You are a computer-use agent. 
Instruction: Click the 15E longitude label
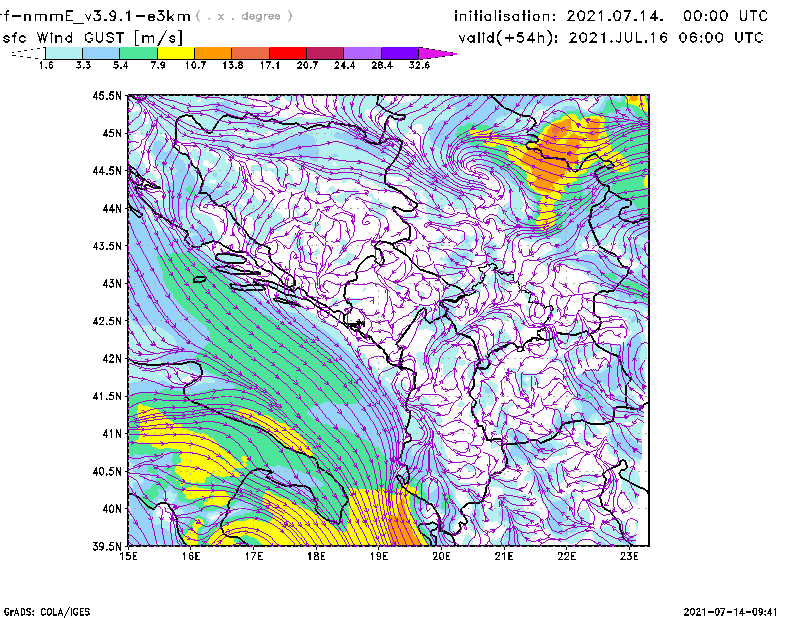pyautogui.click(x=128, y=556)
